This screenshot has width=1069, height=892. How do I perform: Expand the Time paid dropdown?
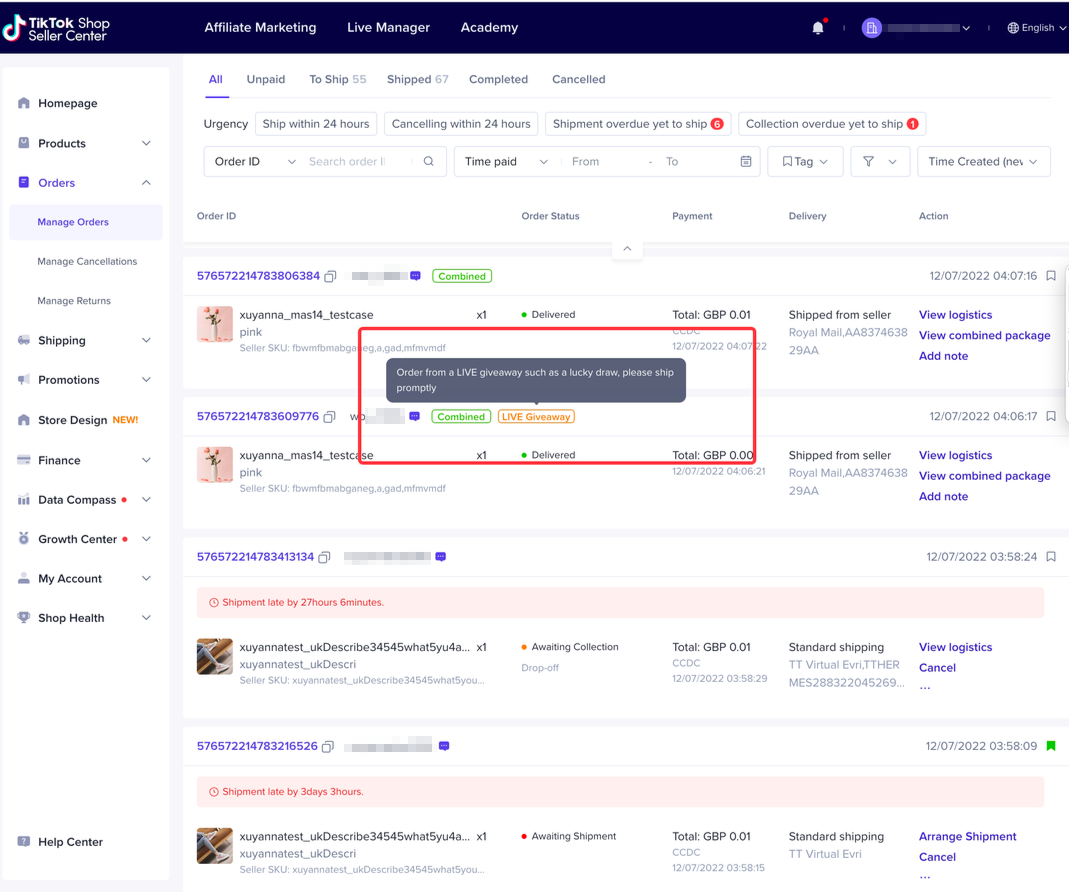click(x=506, y=162)
